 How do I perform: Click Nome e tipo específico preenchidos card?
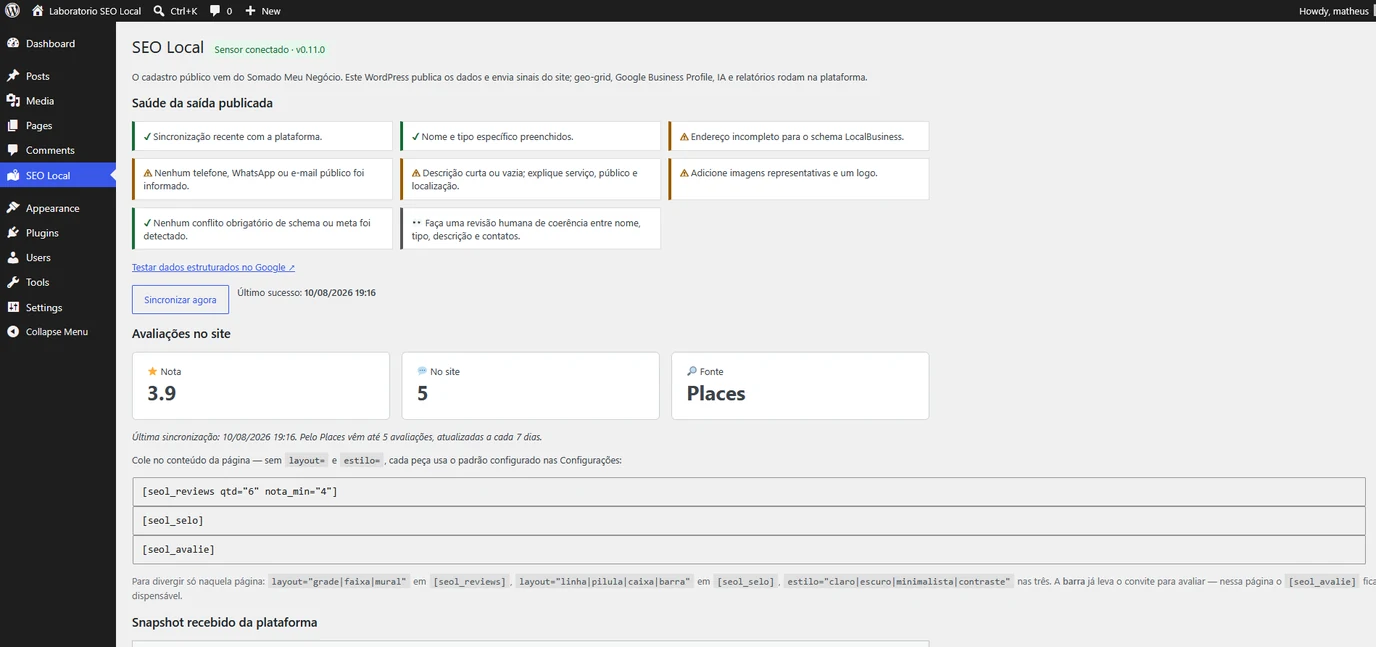click(530, 136)
